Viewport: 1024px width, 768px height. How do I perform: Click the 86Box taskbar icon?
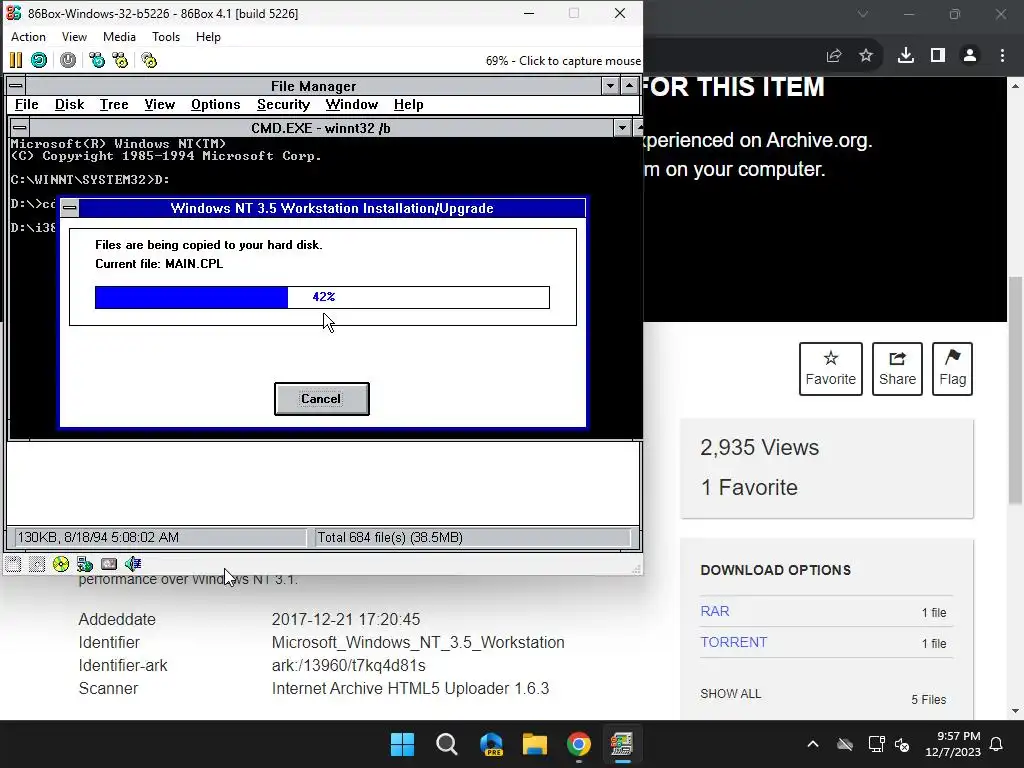622,744
